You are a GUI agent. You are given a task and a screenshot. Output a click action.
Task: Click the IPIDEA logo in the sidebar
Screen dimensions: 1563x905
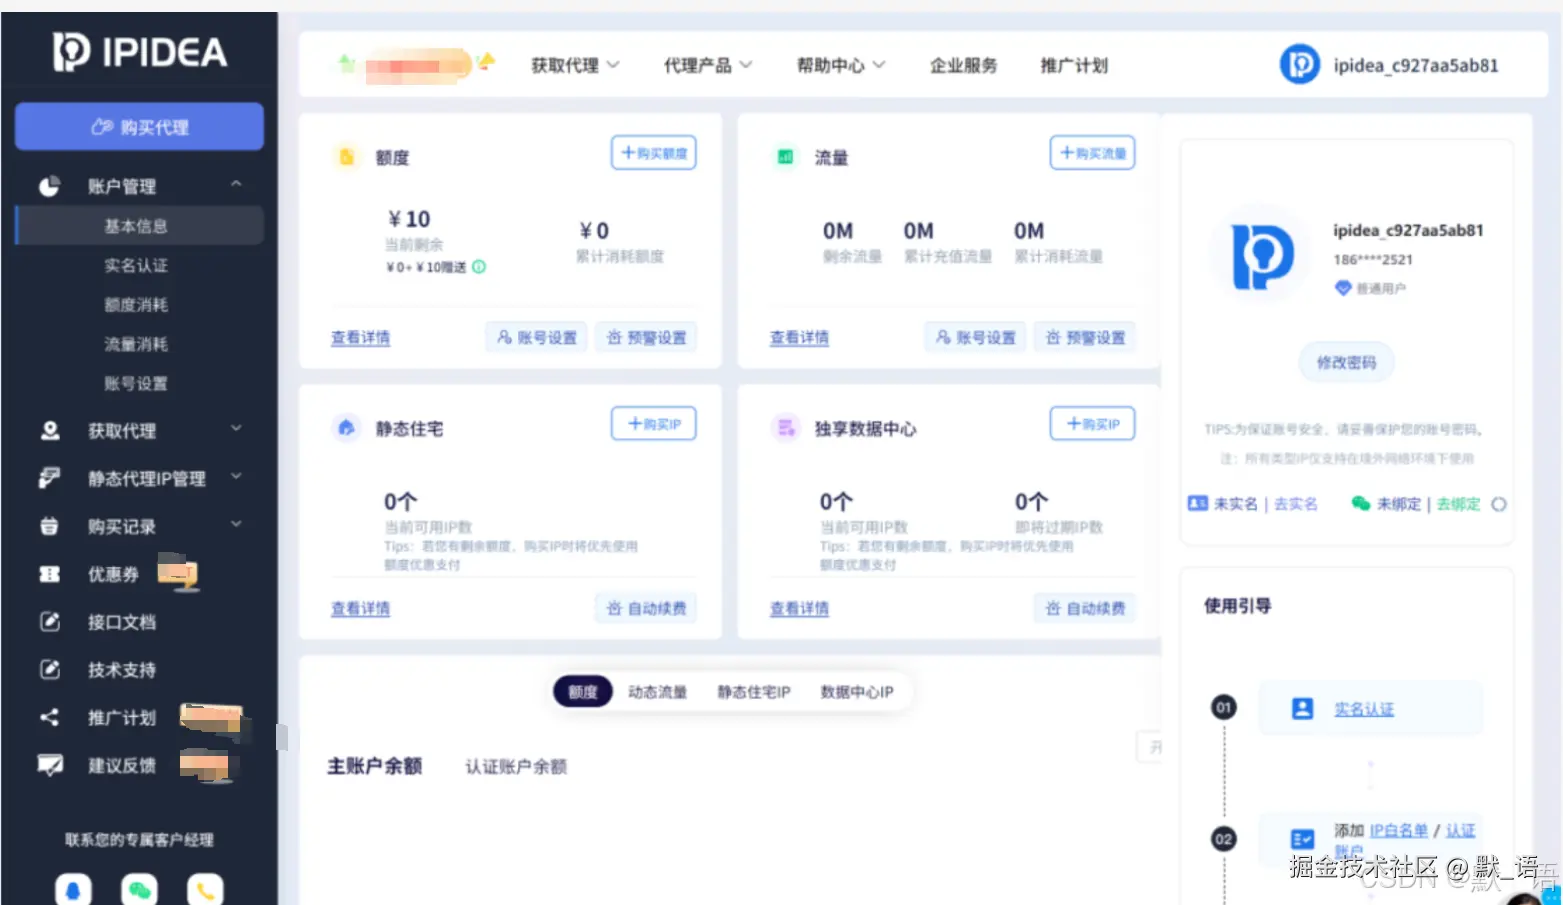click(x=139, y=53)
